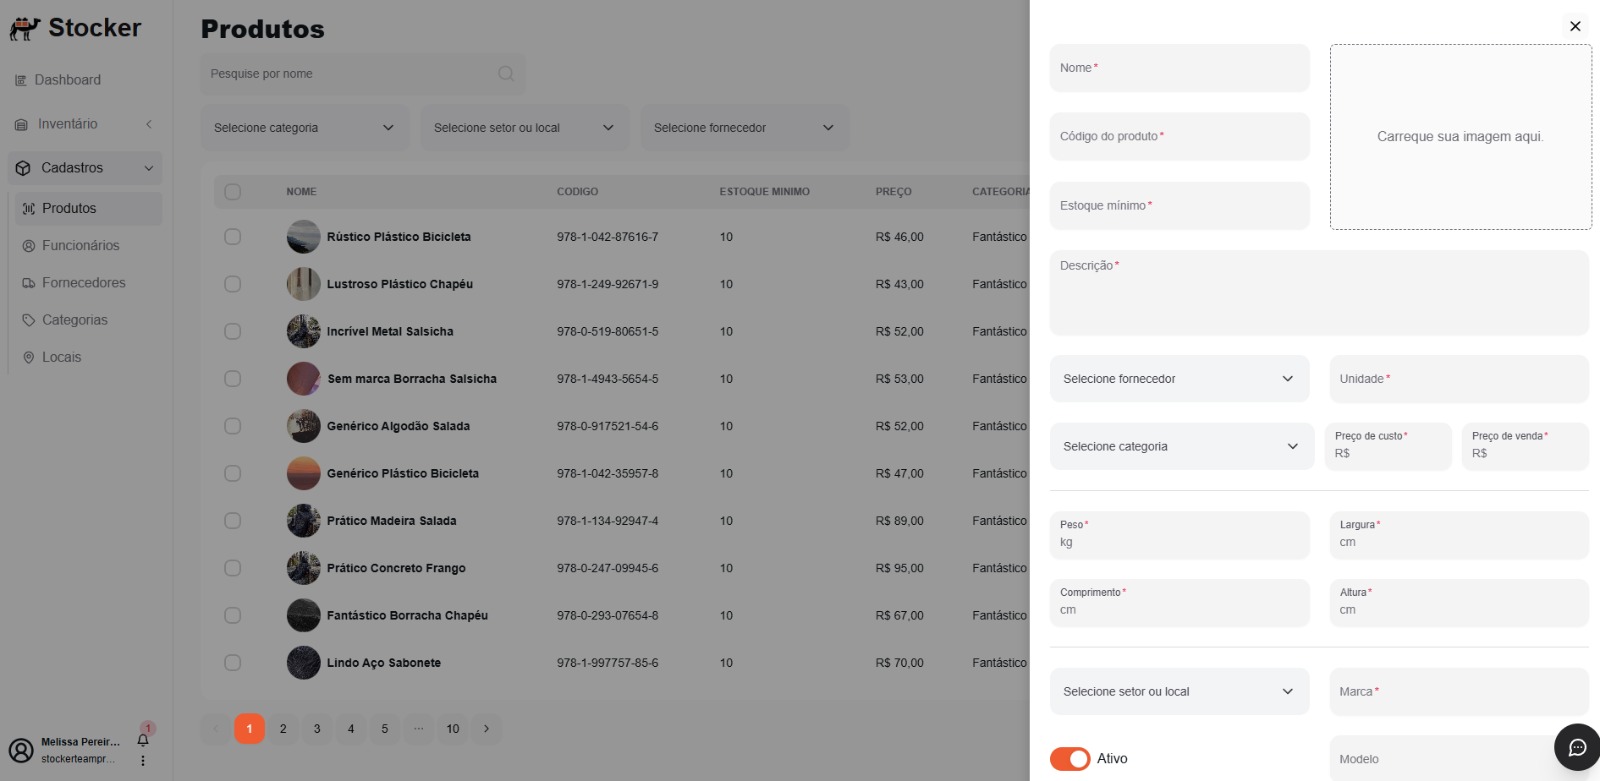Go to next page arrow

487,729
